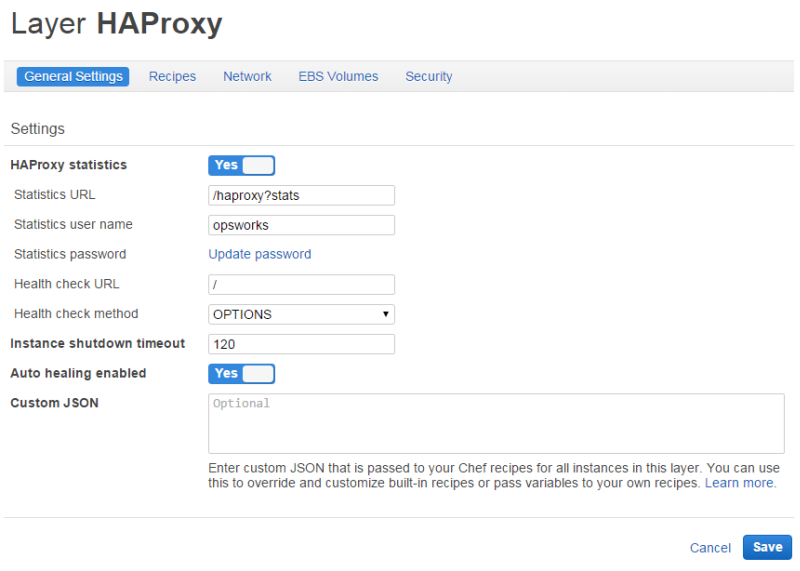Click the Auto healing enabled label

[x=78, y=374]
